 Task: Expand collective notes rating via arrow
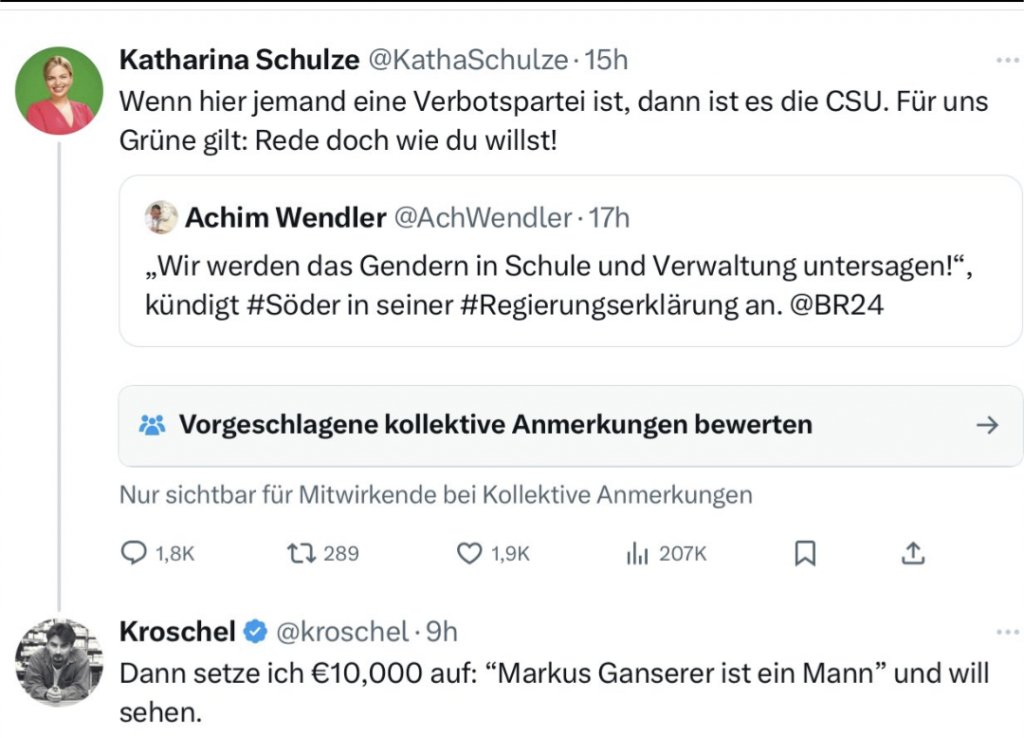(x=987, y=425)
